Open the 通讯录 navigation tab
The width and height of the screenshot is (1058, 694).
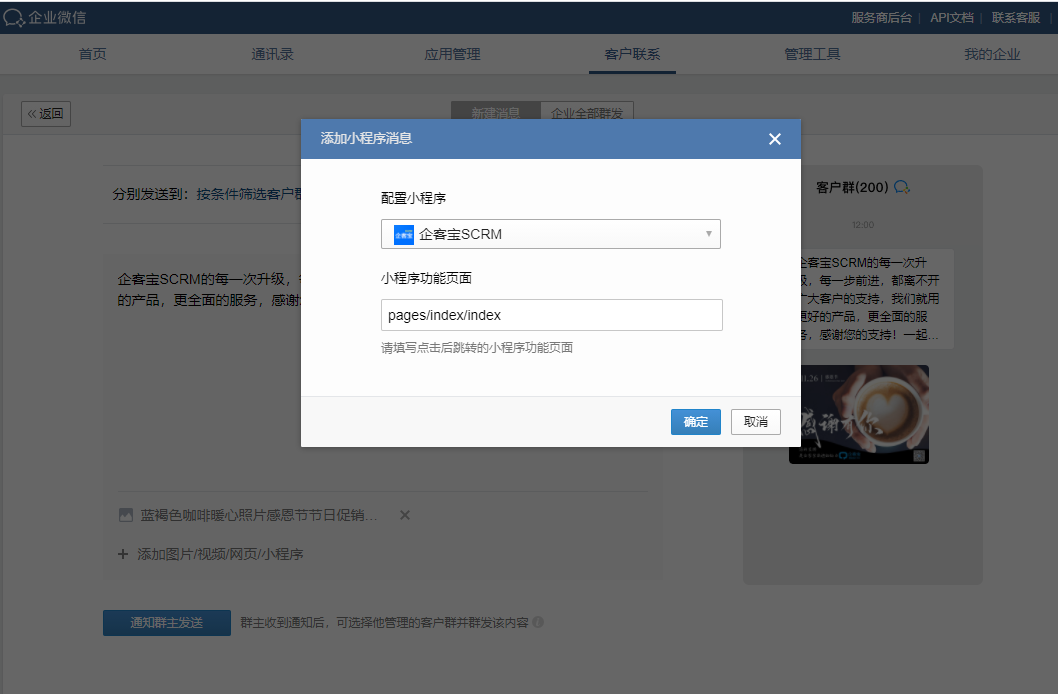[273, 54]
